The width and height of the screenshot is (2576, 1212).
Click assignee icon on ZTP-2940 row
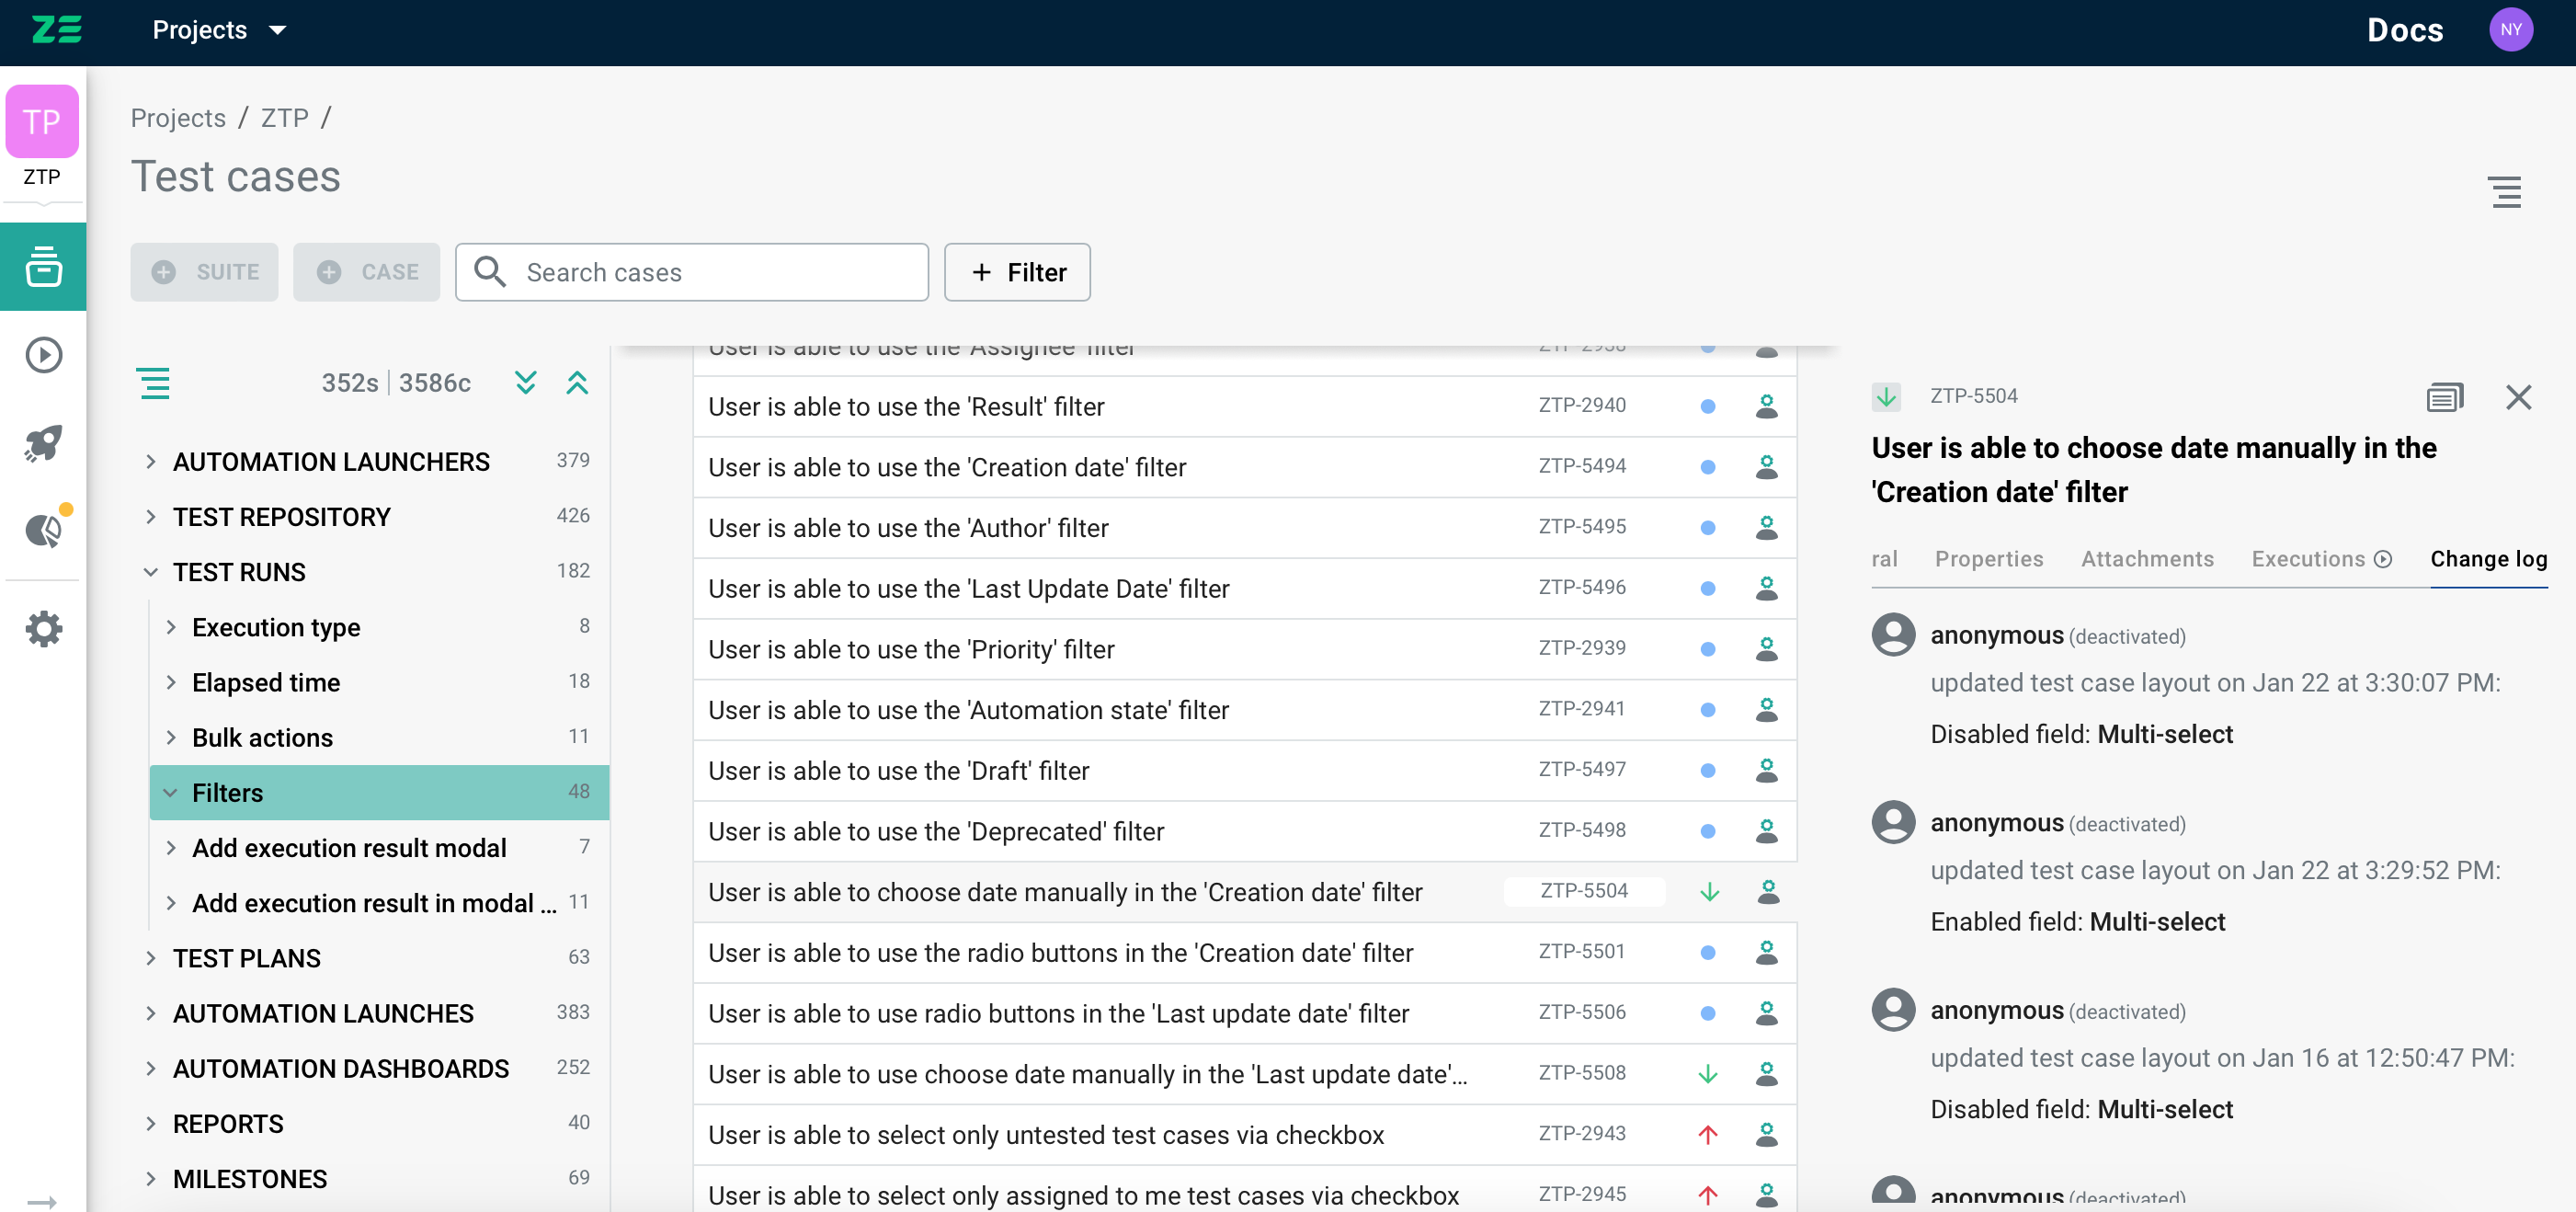pos(1766,406)
